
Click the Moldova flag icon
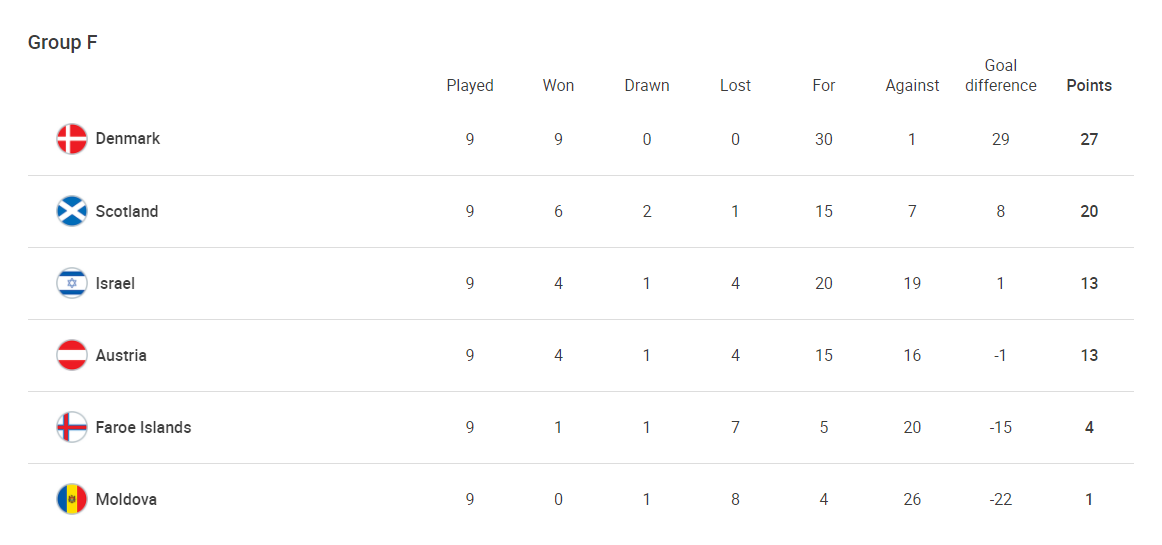(72, 499)
